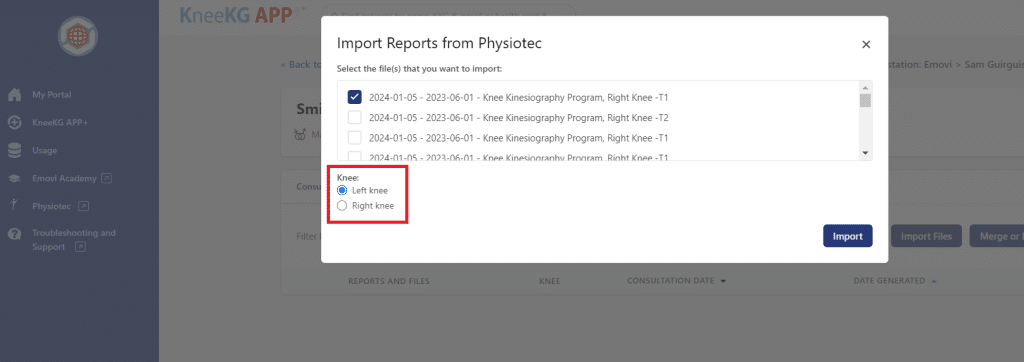The height and width of the screenshot is (362, 1024).
Task: Click the Emovi Academy graduation cap icon
Action: [x=14, y=178]
